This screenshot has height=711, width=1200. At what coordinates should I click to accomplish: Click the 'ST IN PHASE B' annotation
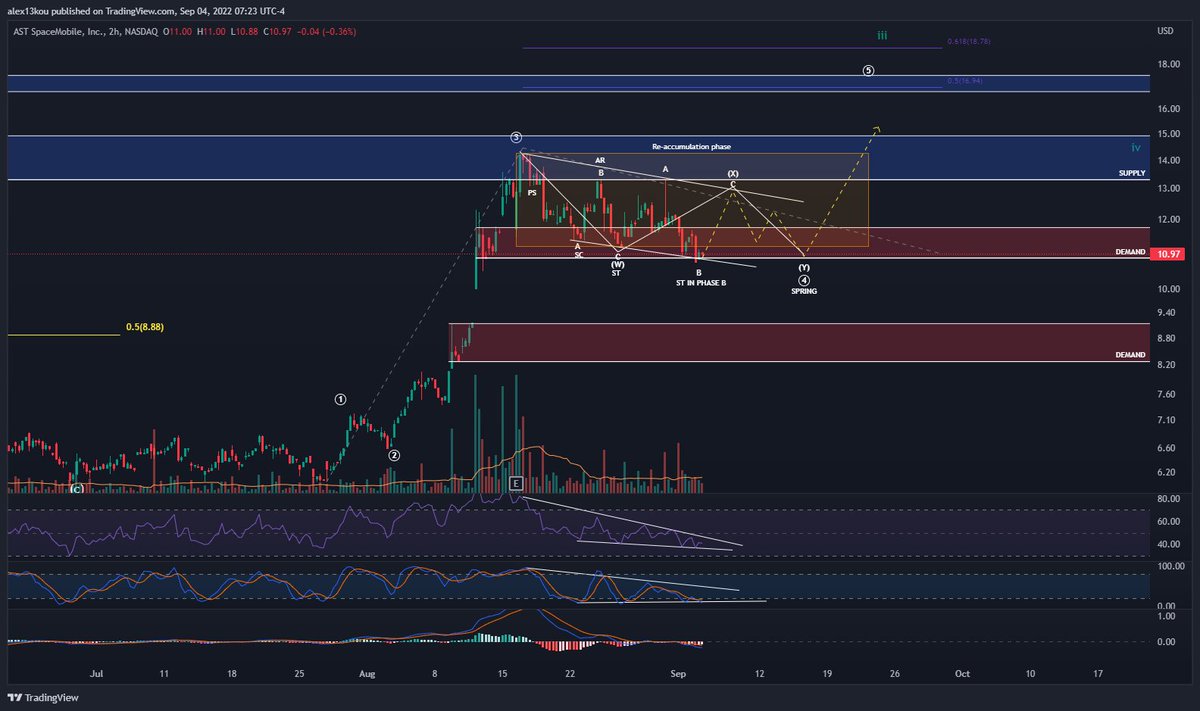click(x=700, y=283)
